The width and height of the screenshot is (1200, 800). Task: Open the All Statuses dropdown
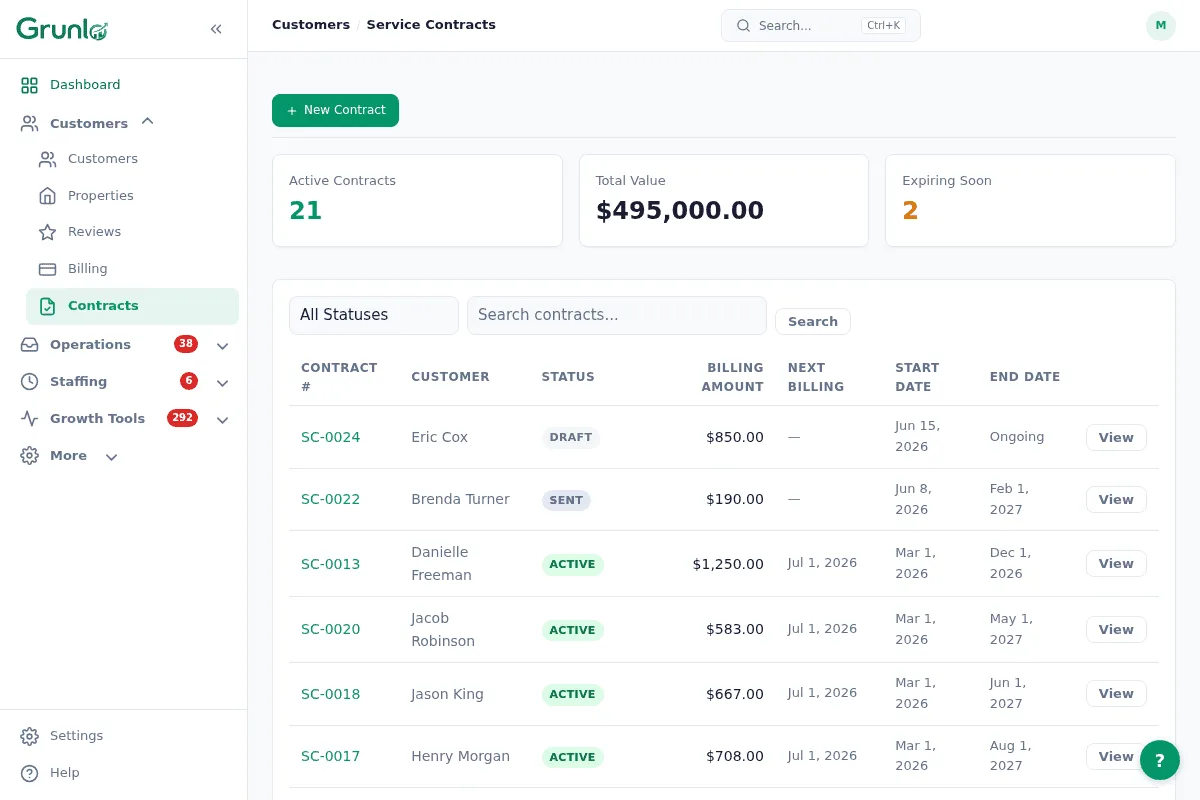(374, 315)
